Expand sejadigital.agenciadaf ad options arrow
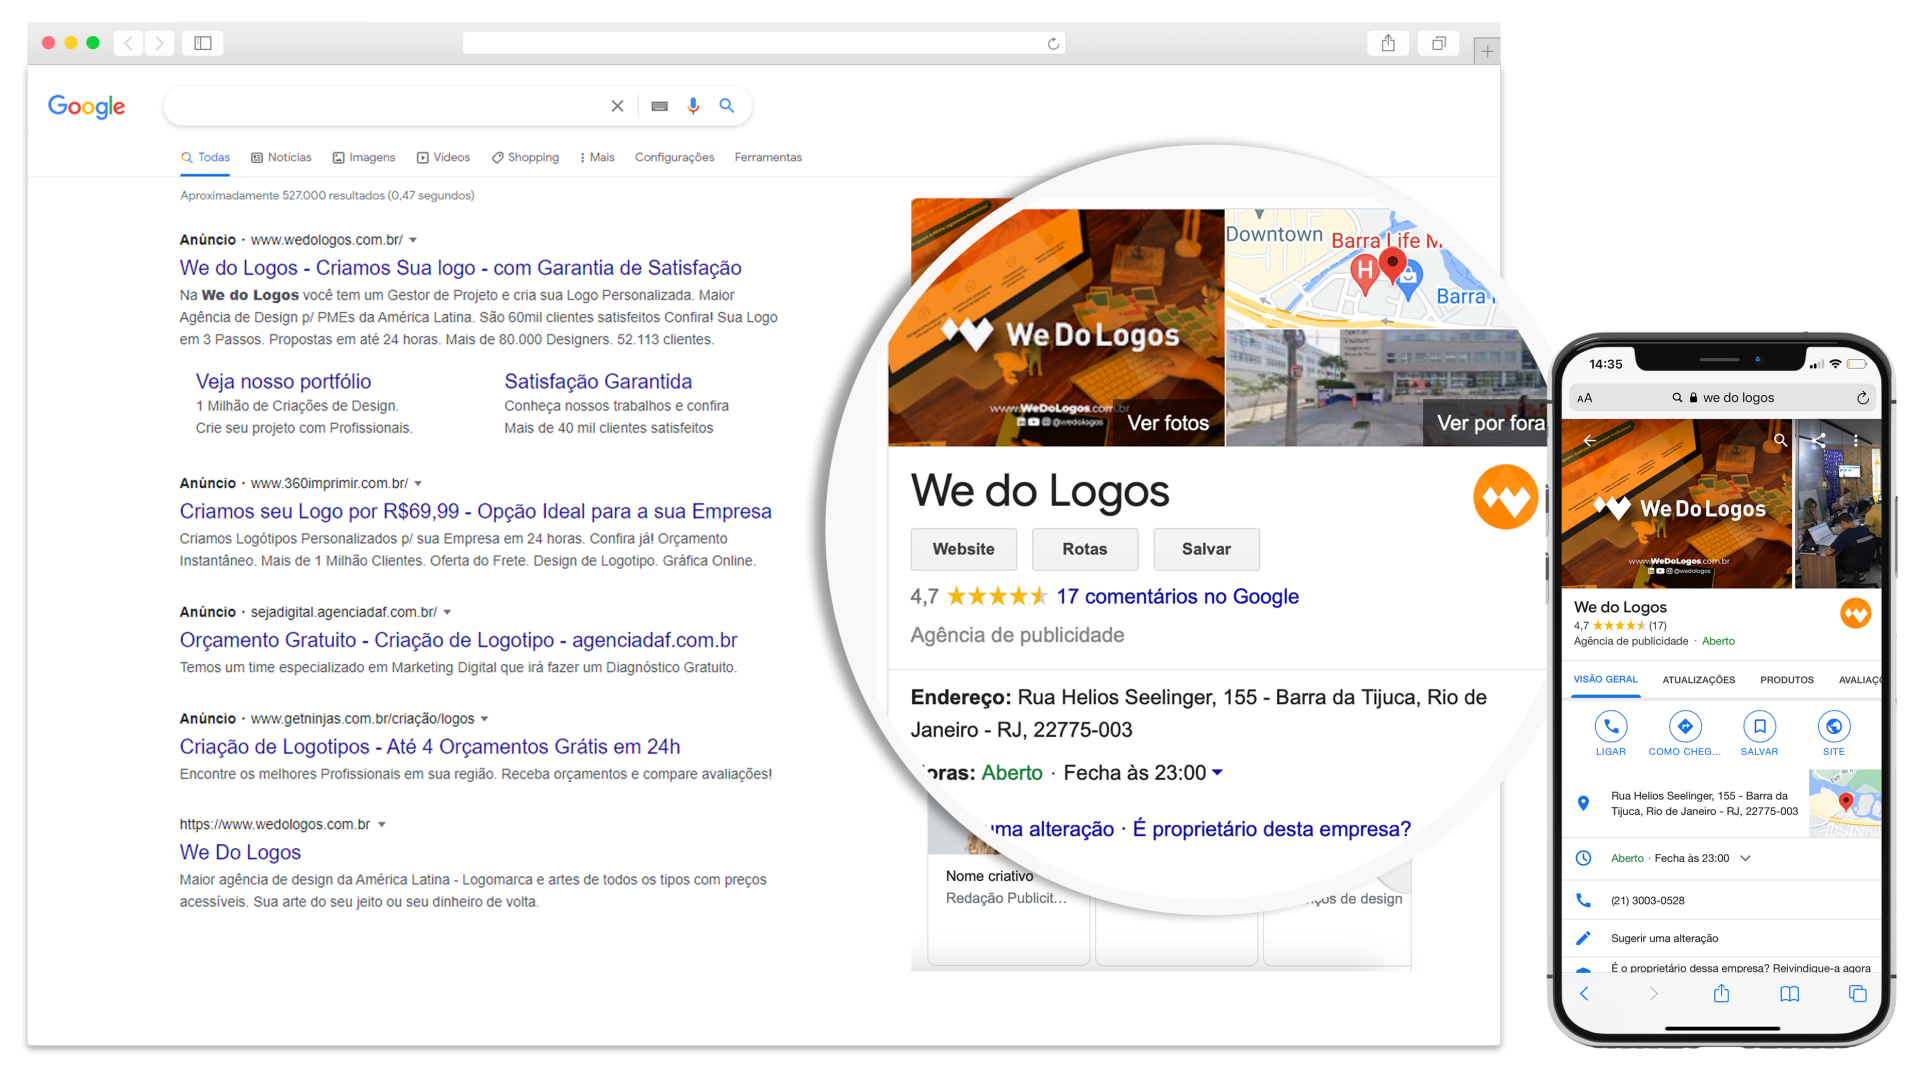Image resolution: width=1920 pixels, height=1078 pixels. coord(447,612)
